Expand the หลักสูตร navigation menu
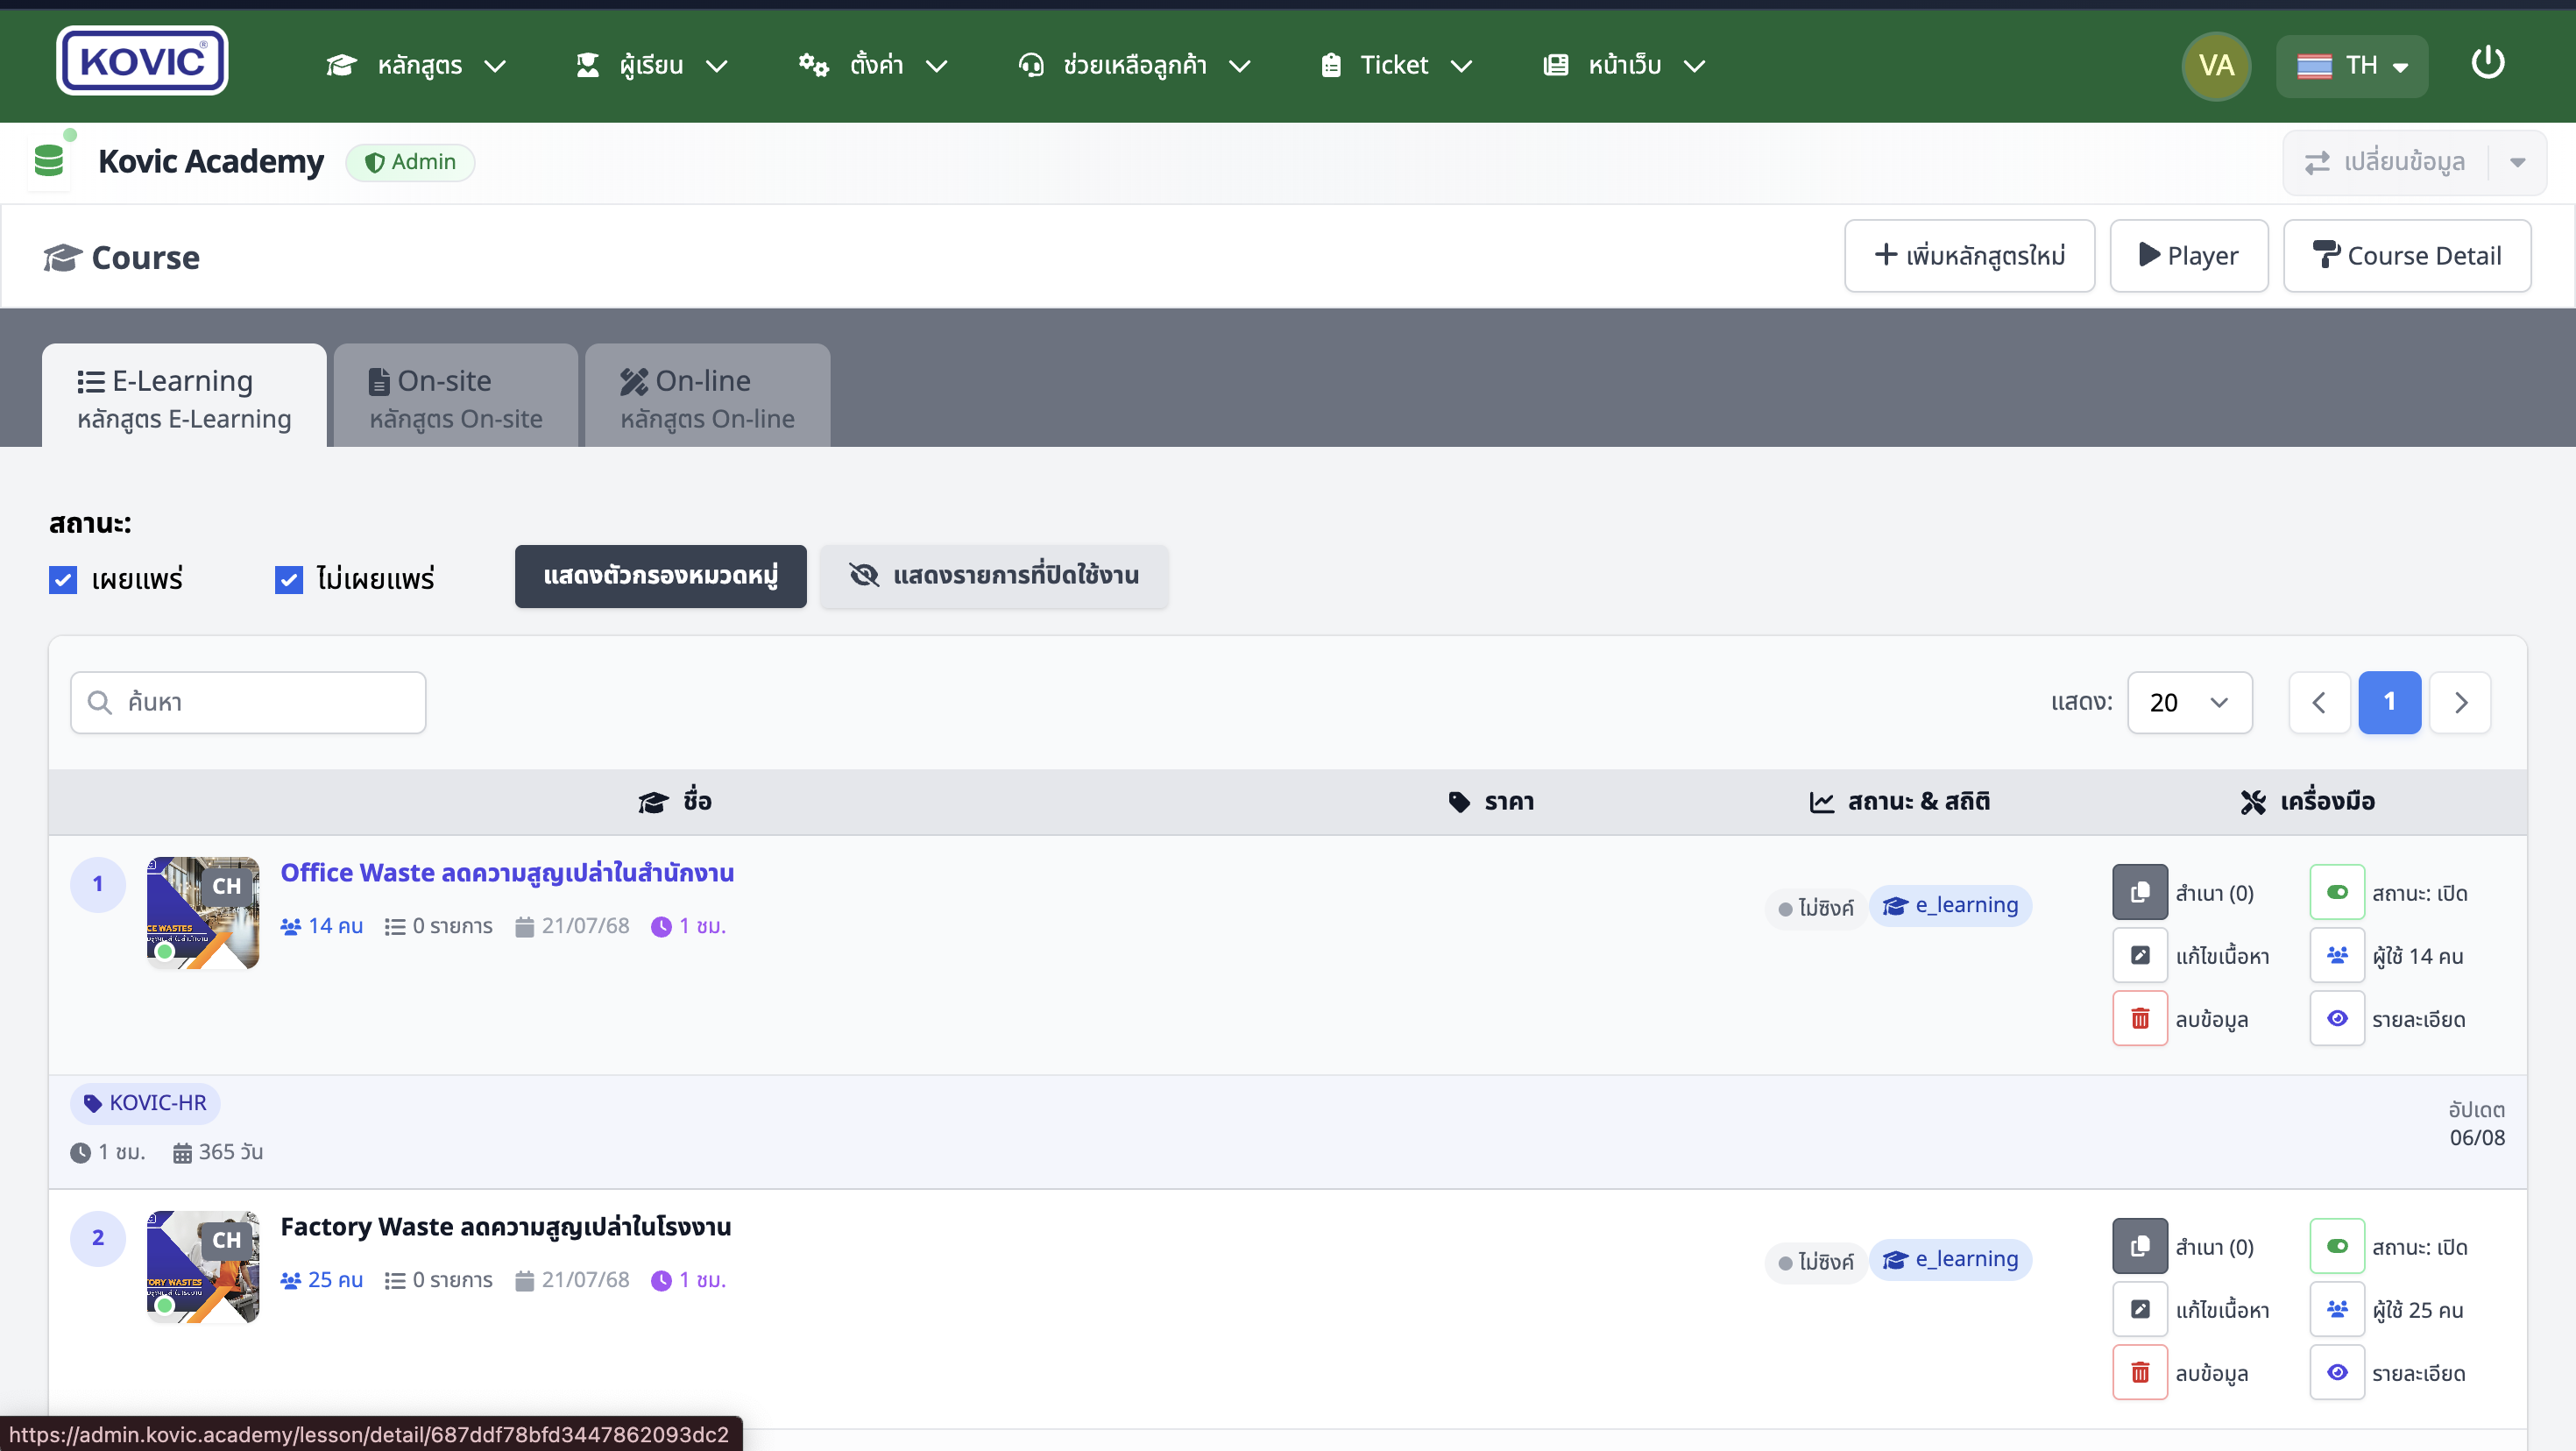This screenshot has width=2576, height=1451. pos(416,66)
